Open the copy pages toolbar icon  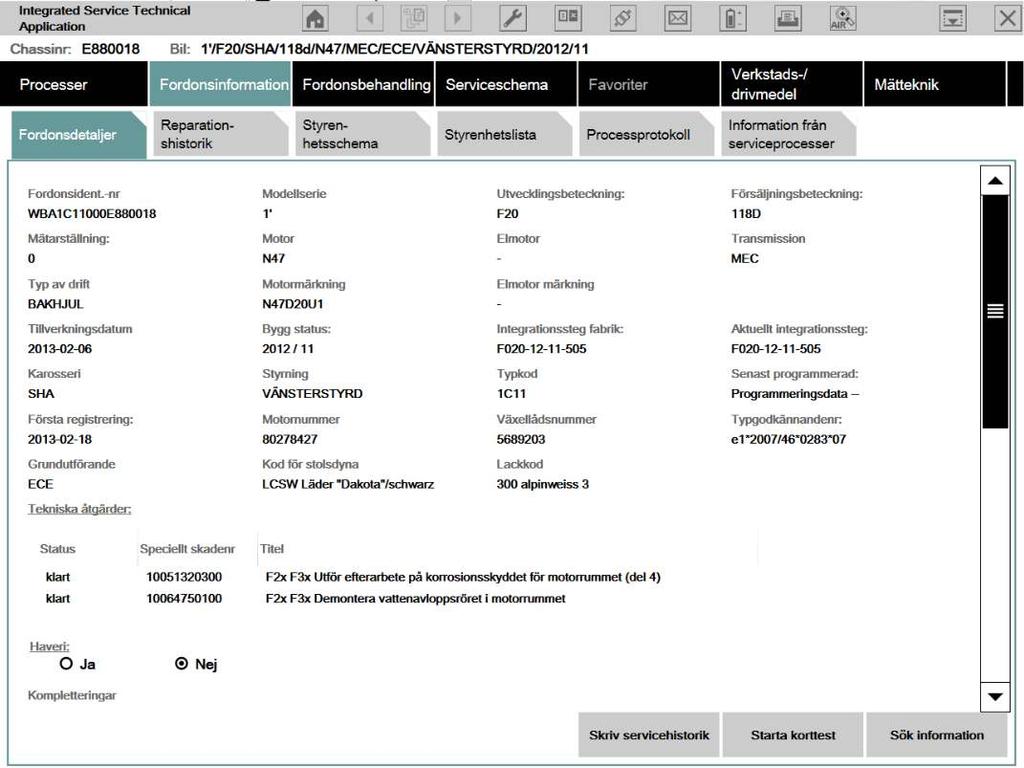pyautogui.click(x=413, y=18)
